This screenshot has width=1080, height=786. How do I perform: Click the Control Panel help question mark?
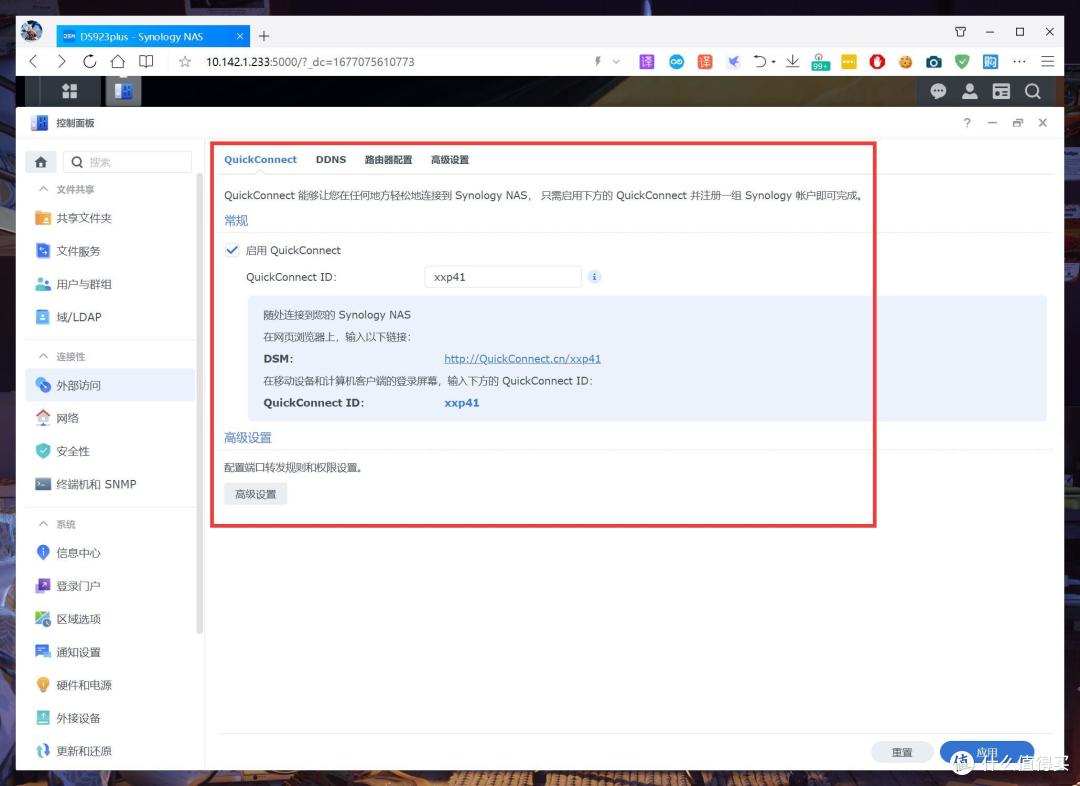(967, 123)
